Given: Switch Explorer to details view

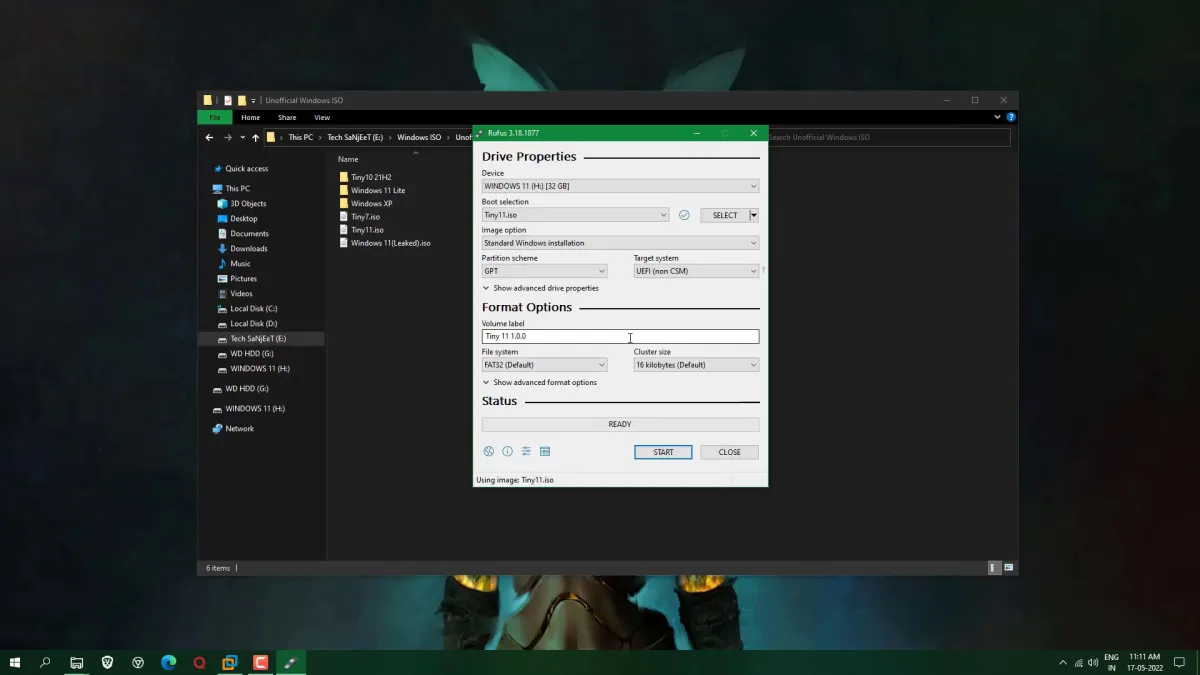Looking at the screenshot, I should 994,568.
